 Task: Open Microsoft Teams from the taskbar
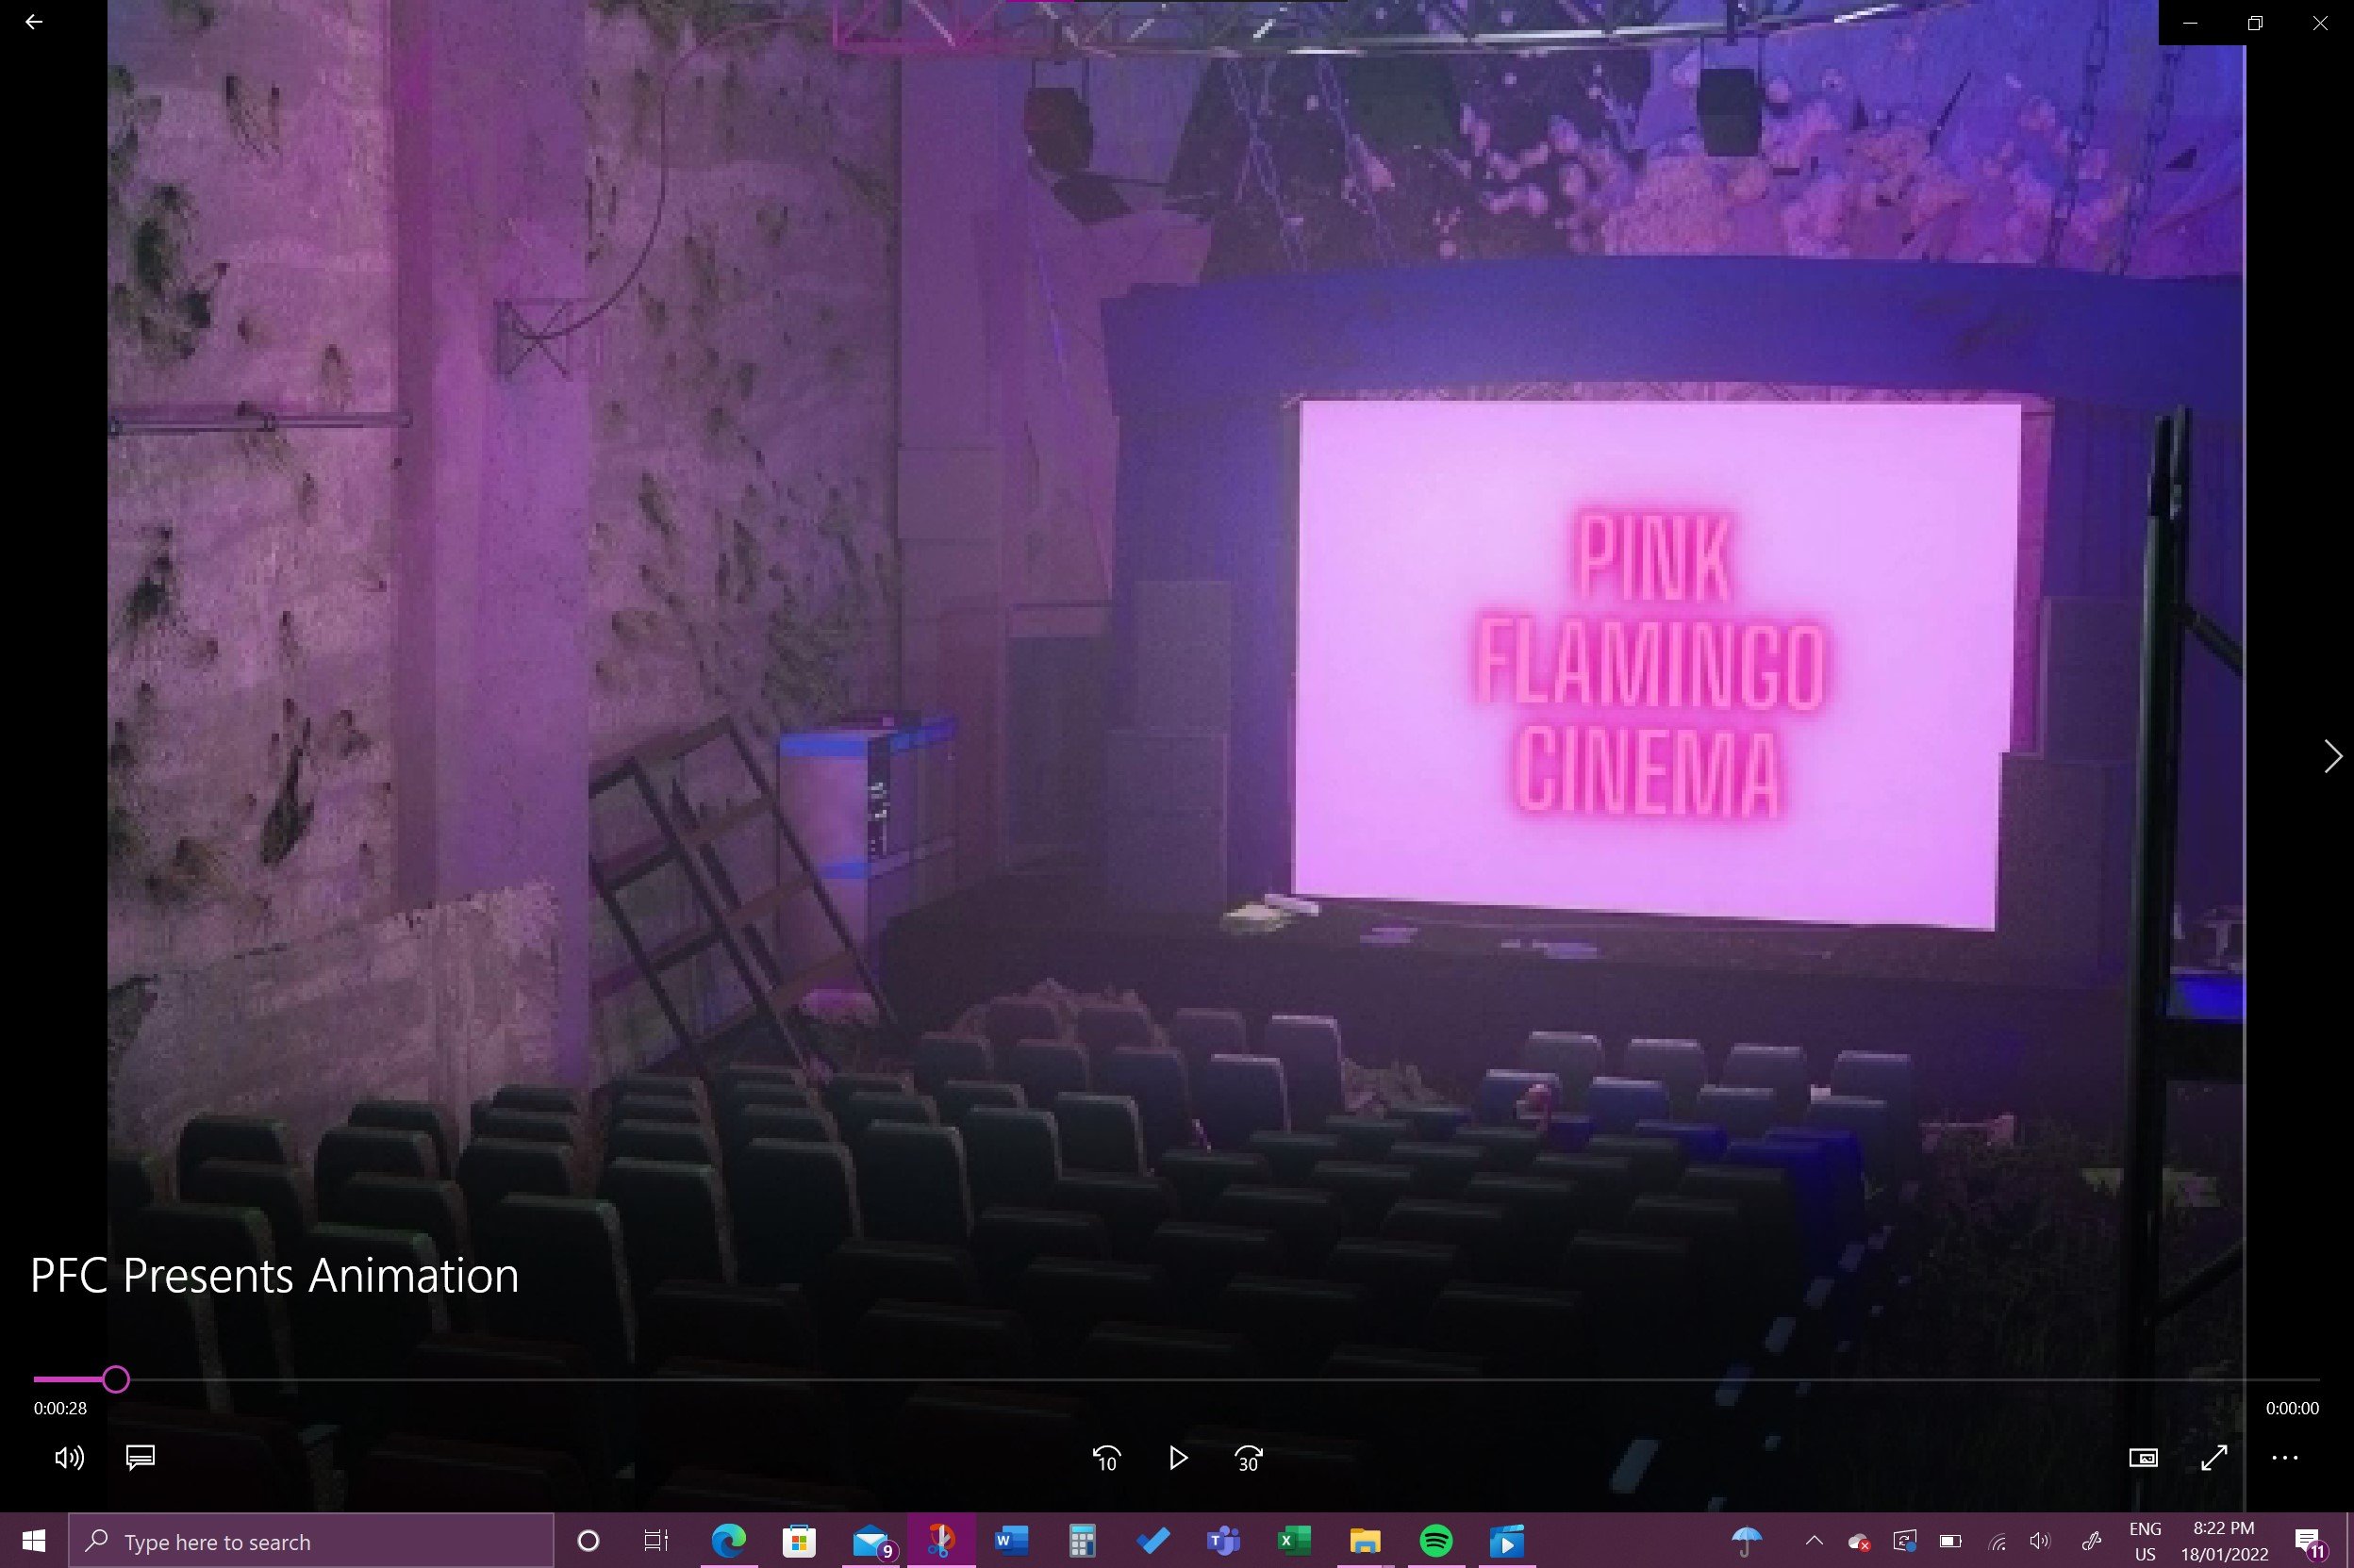pyautogui.click(x=1223, y=1541)
